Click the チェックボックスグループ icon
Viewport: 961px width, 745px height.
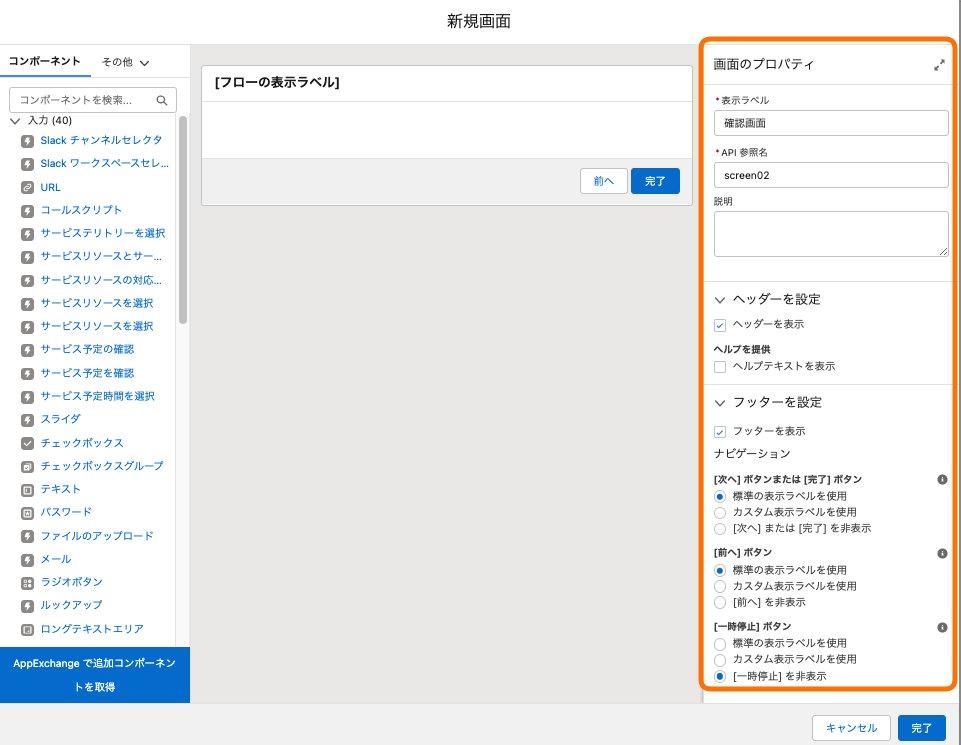coord(27,467)
